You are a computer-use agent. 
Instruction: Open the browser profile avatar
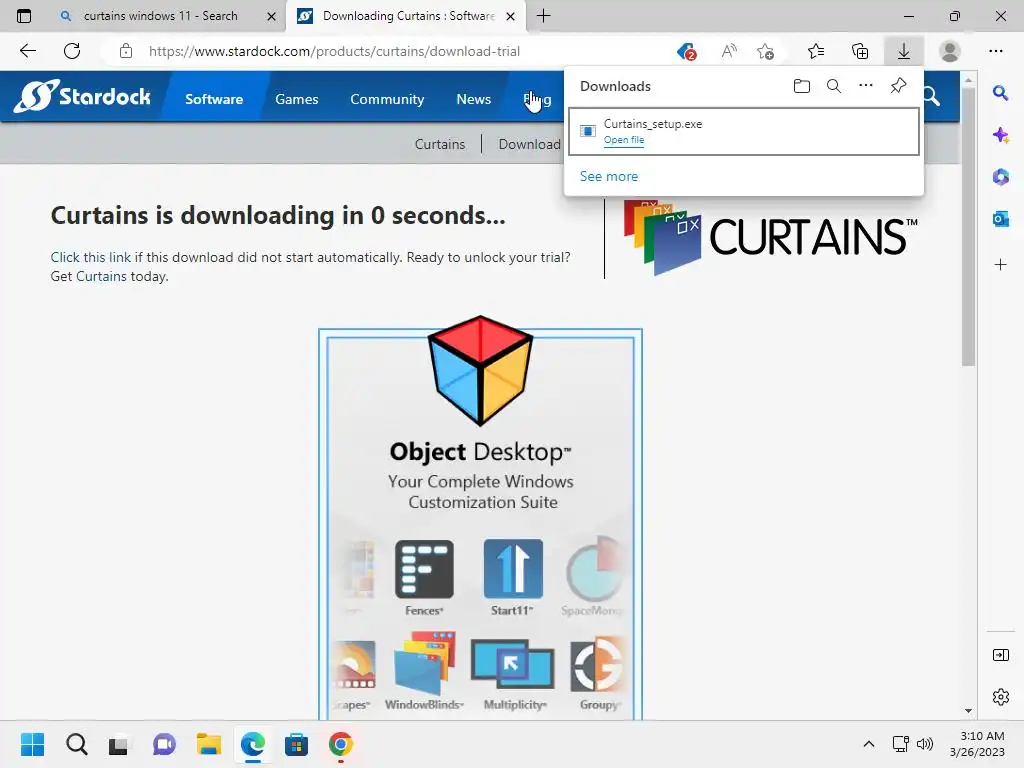950,51
